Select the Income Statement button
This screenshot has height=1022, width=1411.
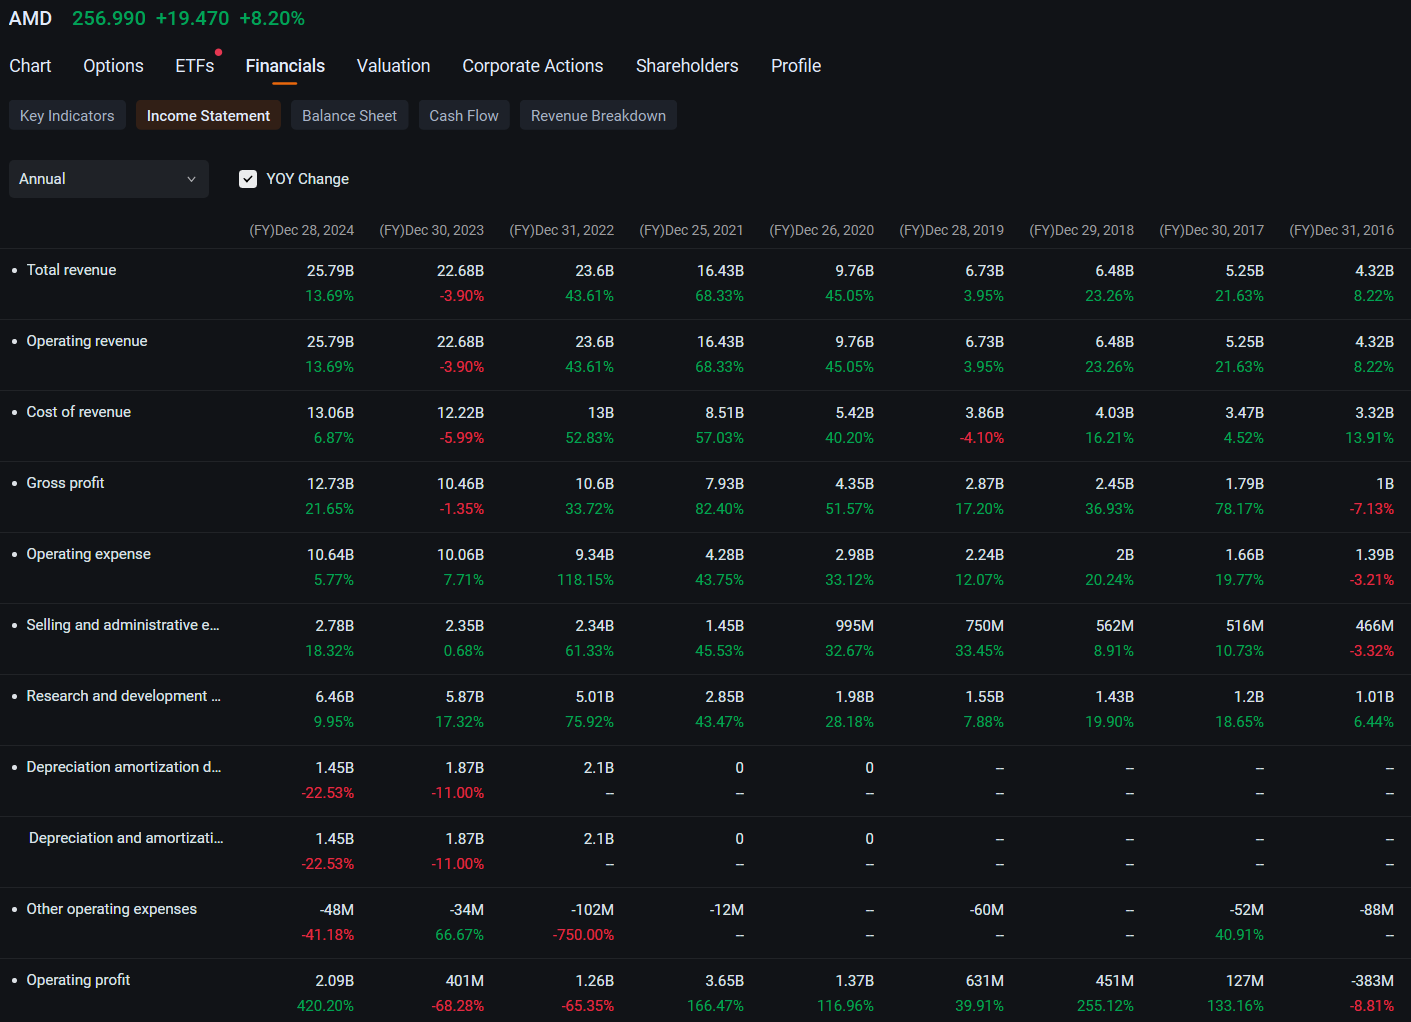pyautogui.click(x=208, y=116)
